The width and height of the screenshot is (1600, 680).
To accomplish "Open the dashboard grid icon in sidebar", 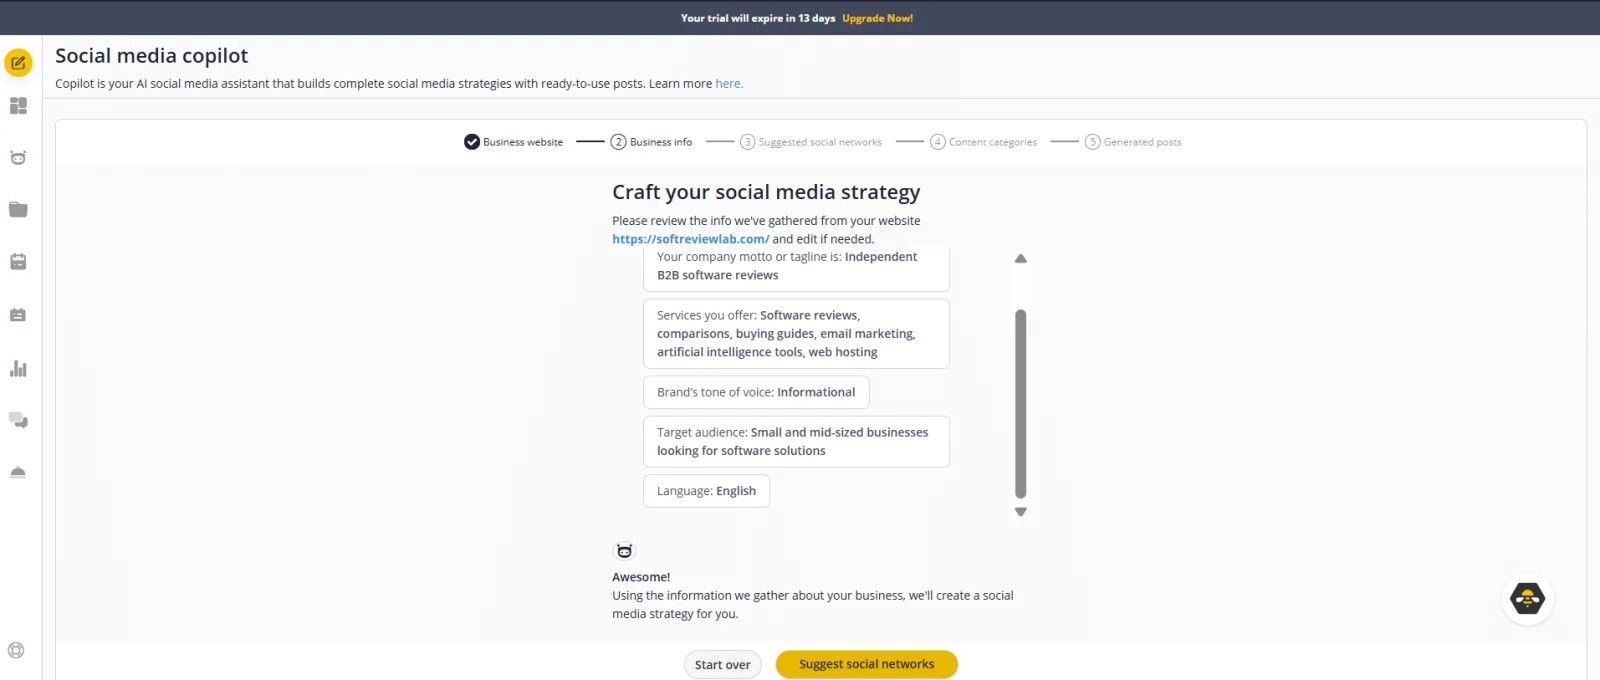I will coord(18,106).
